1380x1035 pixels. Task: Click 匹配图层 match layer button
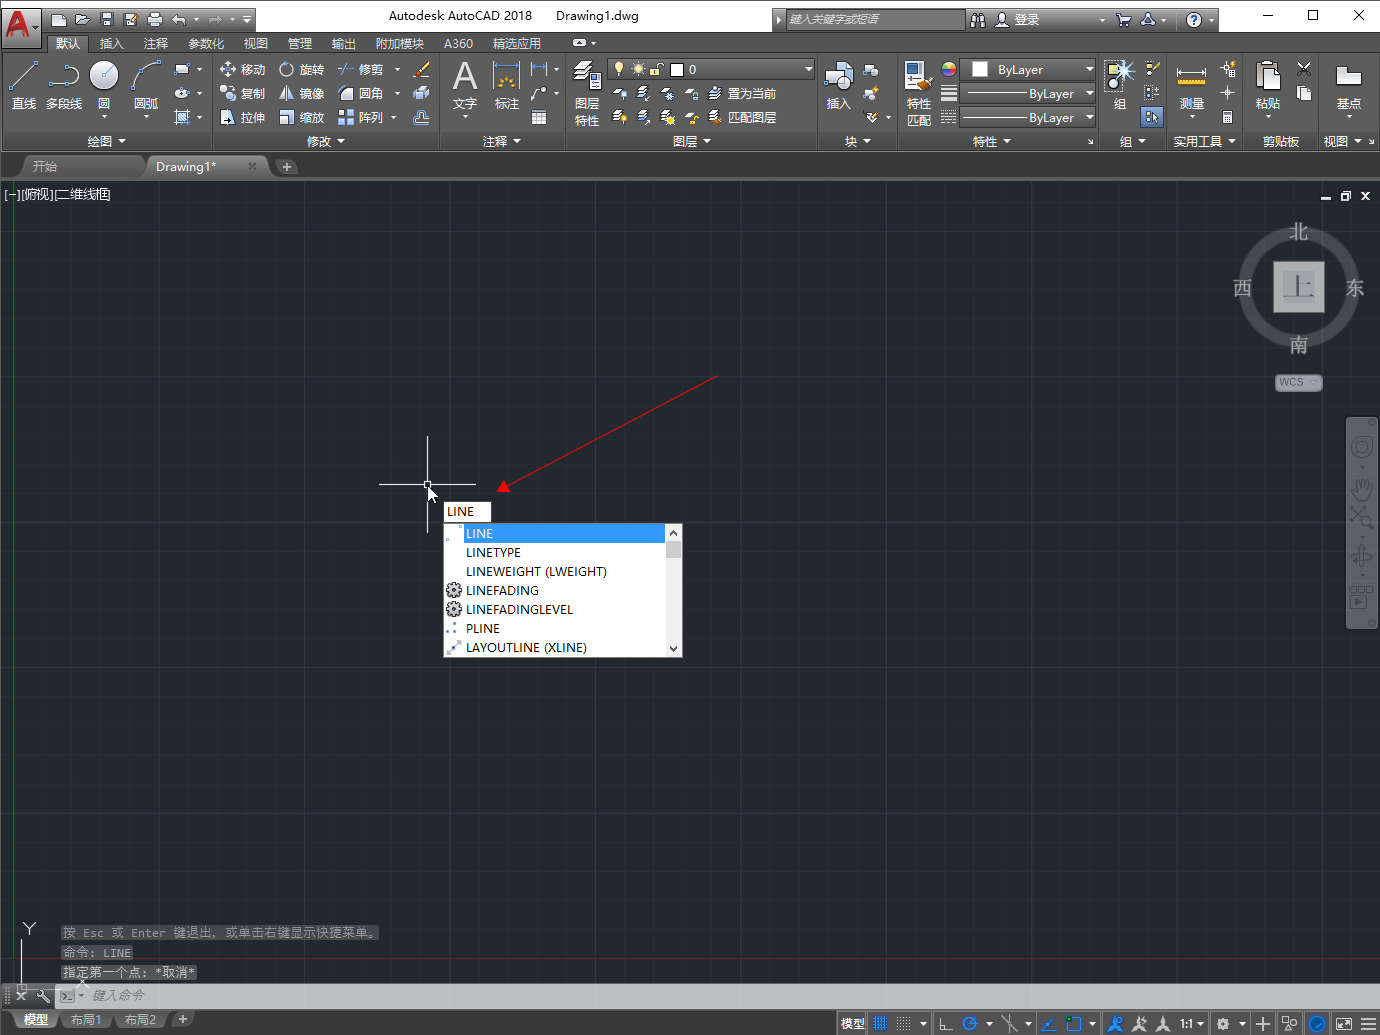tap(742, 117)
